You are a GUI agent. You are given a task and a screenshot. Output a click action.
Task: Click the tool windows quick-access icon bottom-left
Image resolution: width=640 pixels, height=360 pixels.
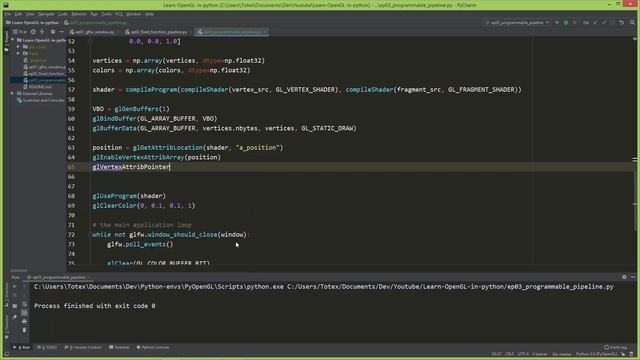pos(6,354)
